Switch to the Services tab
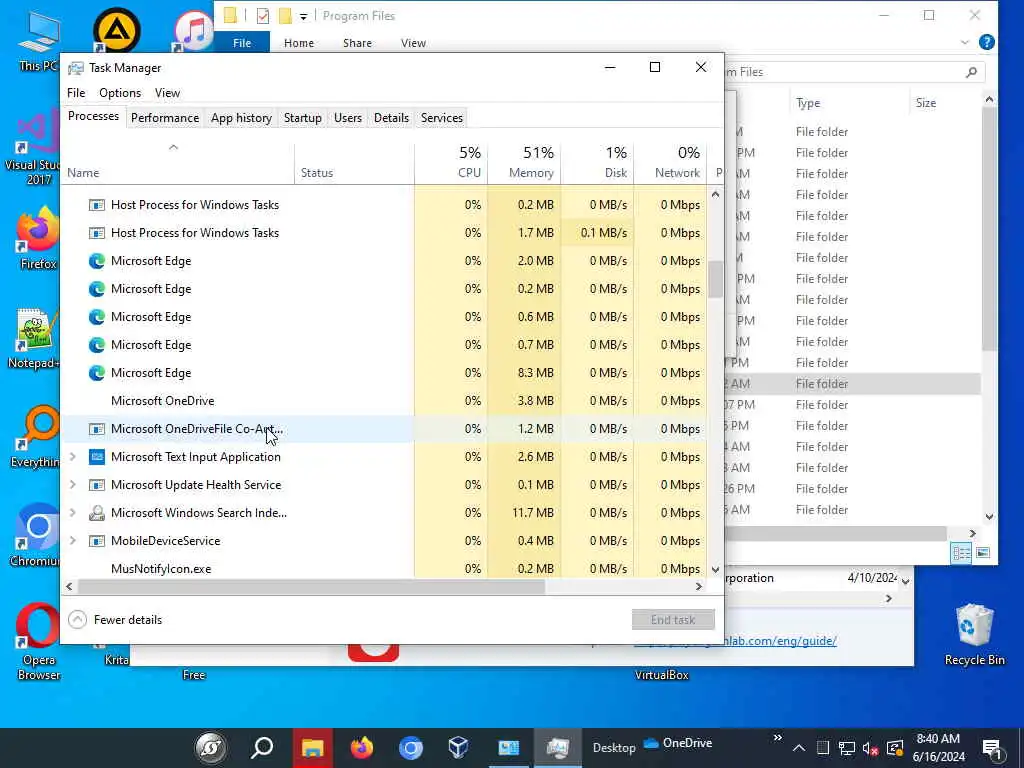 click(441, 118)
